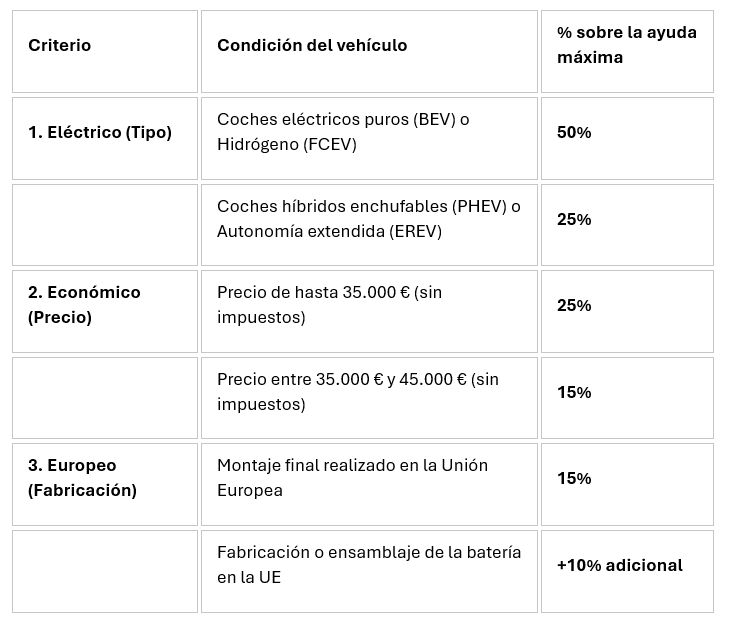Screen dimensions: 730x628
Task: Click the 2. Económico (Precio) cell
Action: click(105, 311)
